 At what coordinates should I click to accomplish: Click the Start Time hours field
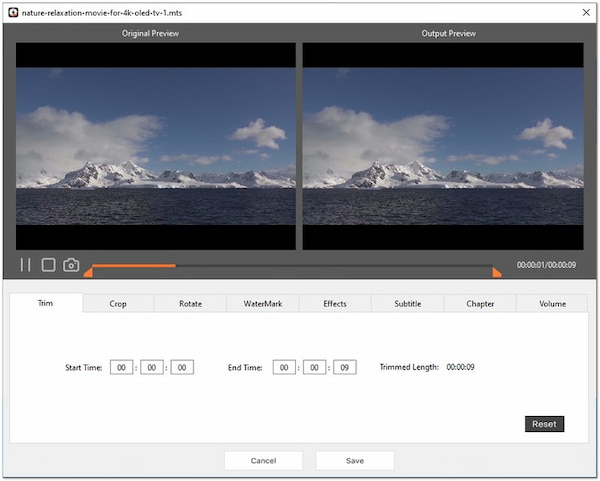[x=121, y=367]
